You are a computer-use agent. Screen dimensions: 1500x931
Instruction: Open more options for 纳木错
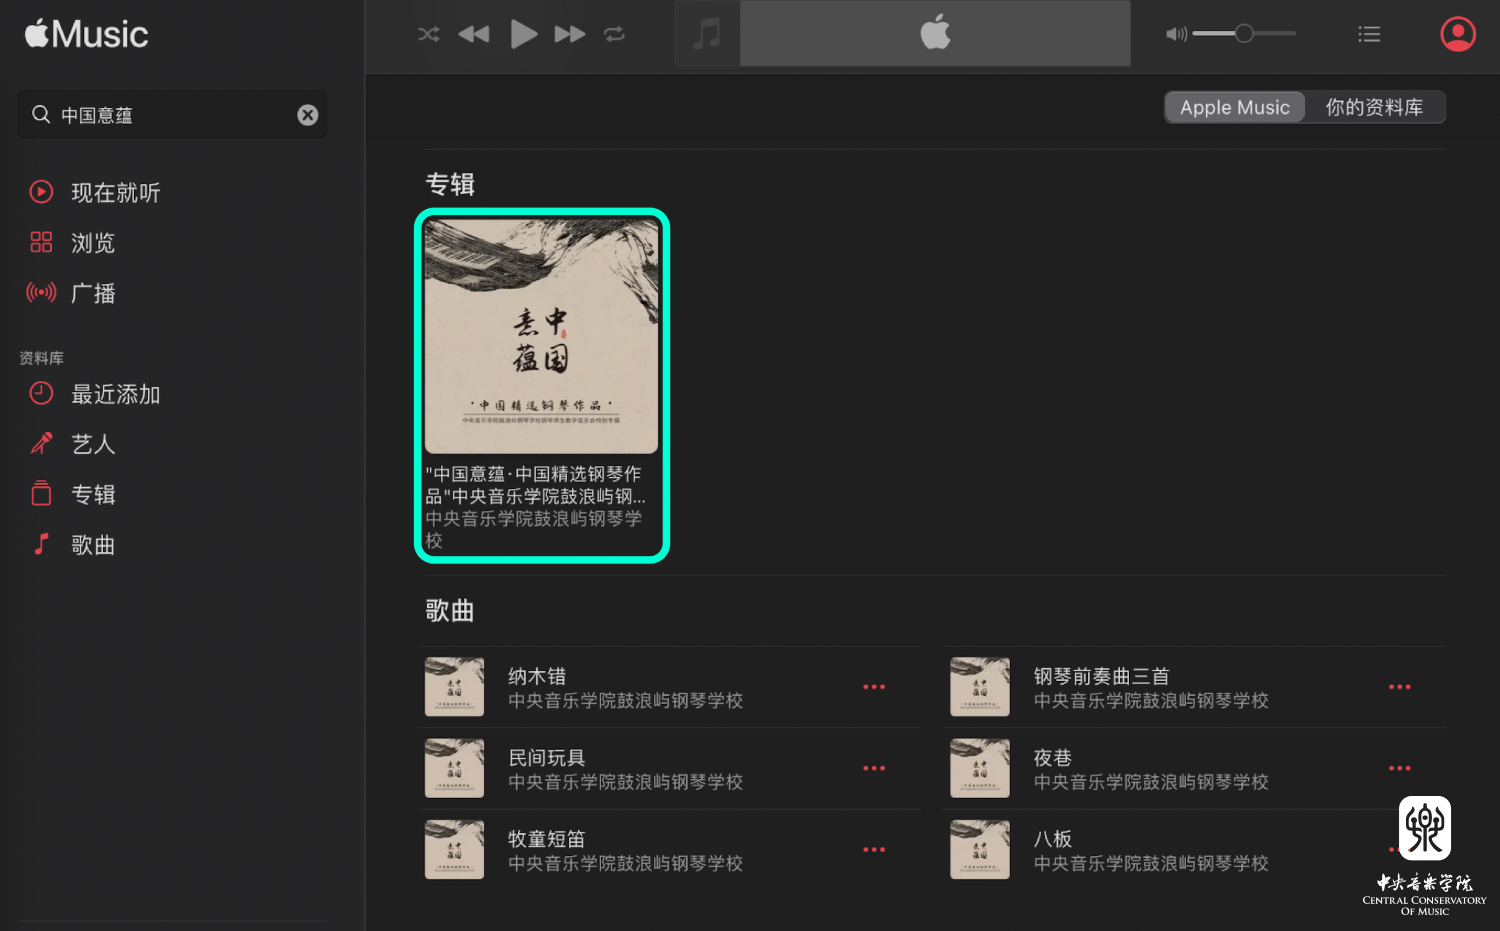874,687
